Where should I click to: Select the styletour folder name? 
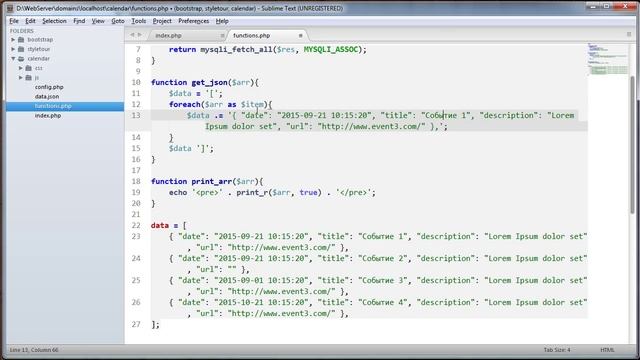(x=38, y=49)
